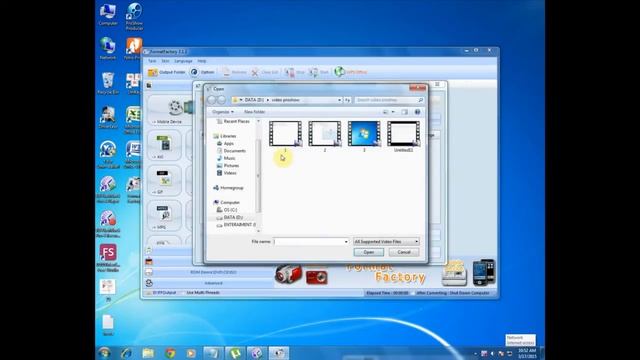Open Option settings in Format Factory toolbar
Viewport: 640px width, 360px height.
tap(202, 72)
